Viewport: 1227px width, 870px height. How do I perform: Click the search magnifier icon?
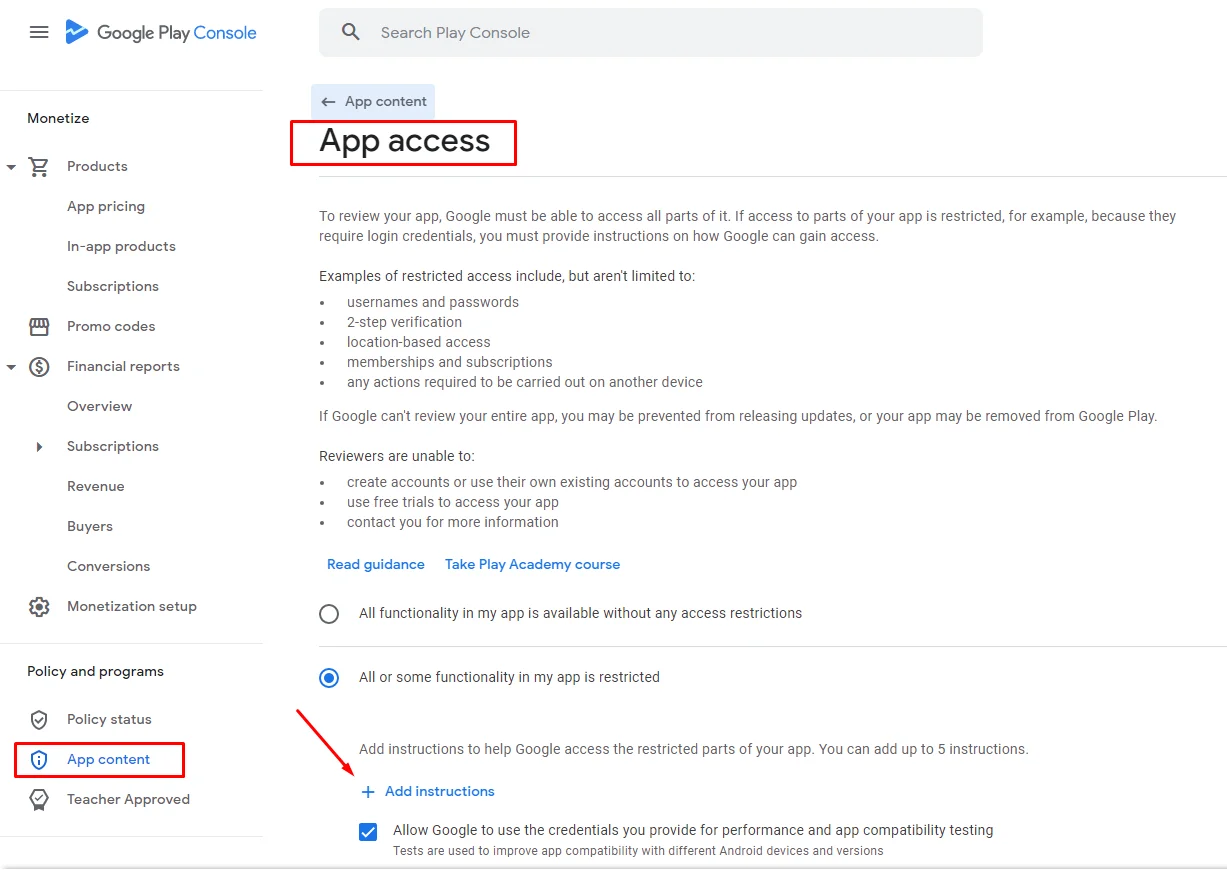pyautogui.click(x=350, y=32)
